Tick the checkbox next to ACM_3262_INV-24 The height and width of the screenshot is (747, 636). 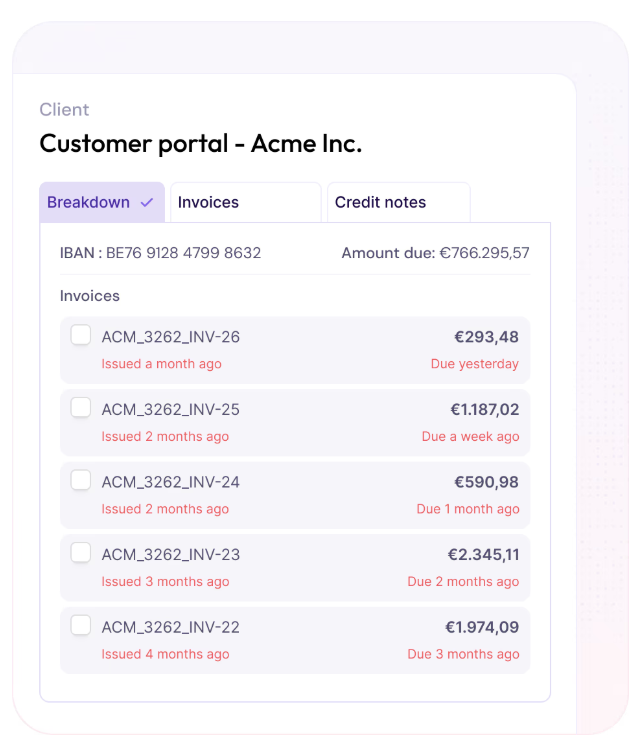point(81,480)
